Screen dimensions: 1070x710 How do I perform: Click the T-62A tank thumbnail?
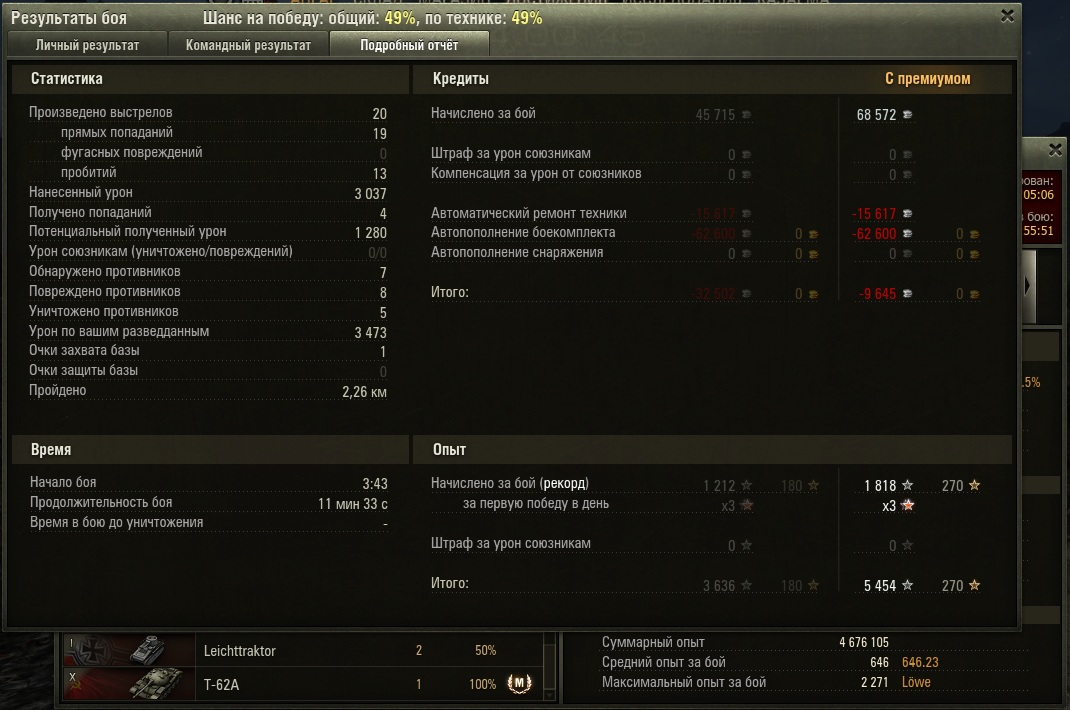(131, 684)
